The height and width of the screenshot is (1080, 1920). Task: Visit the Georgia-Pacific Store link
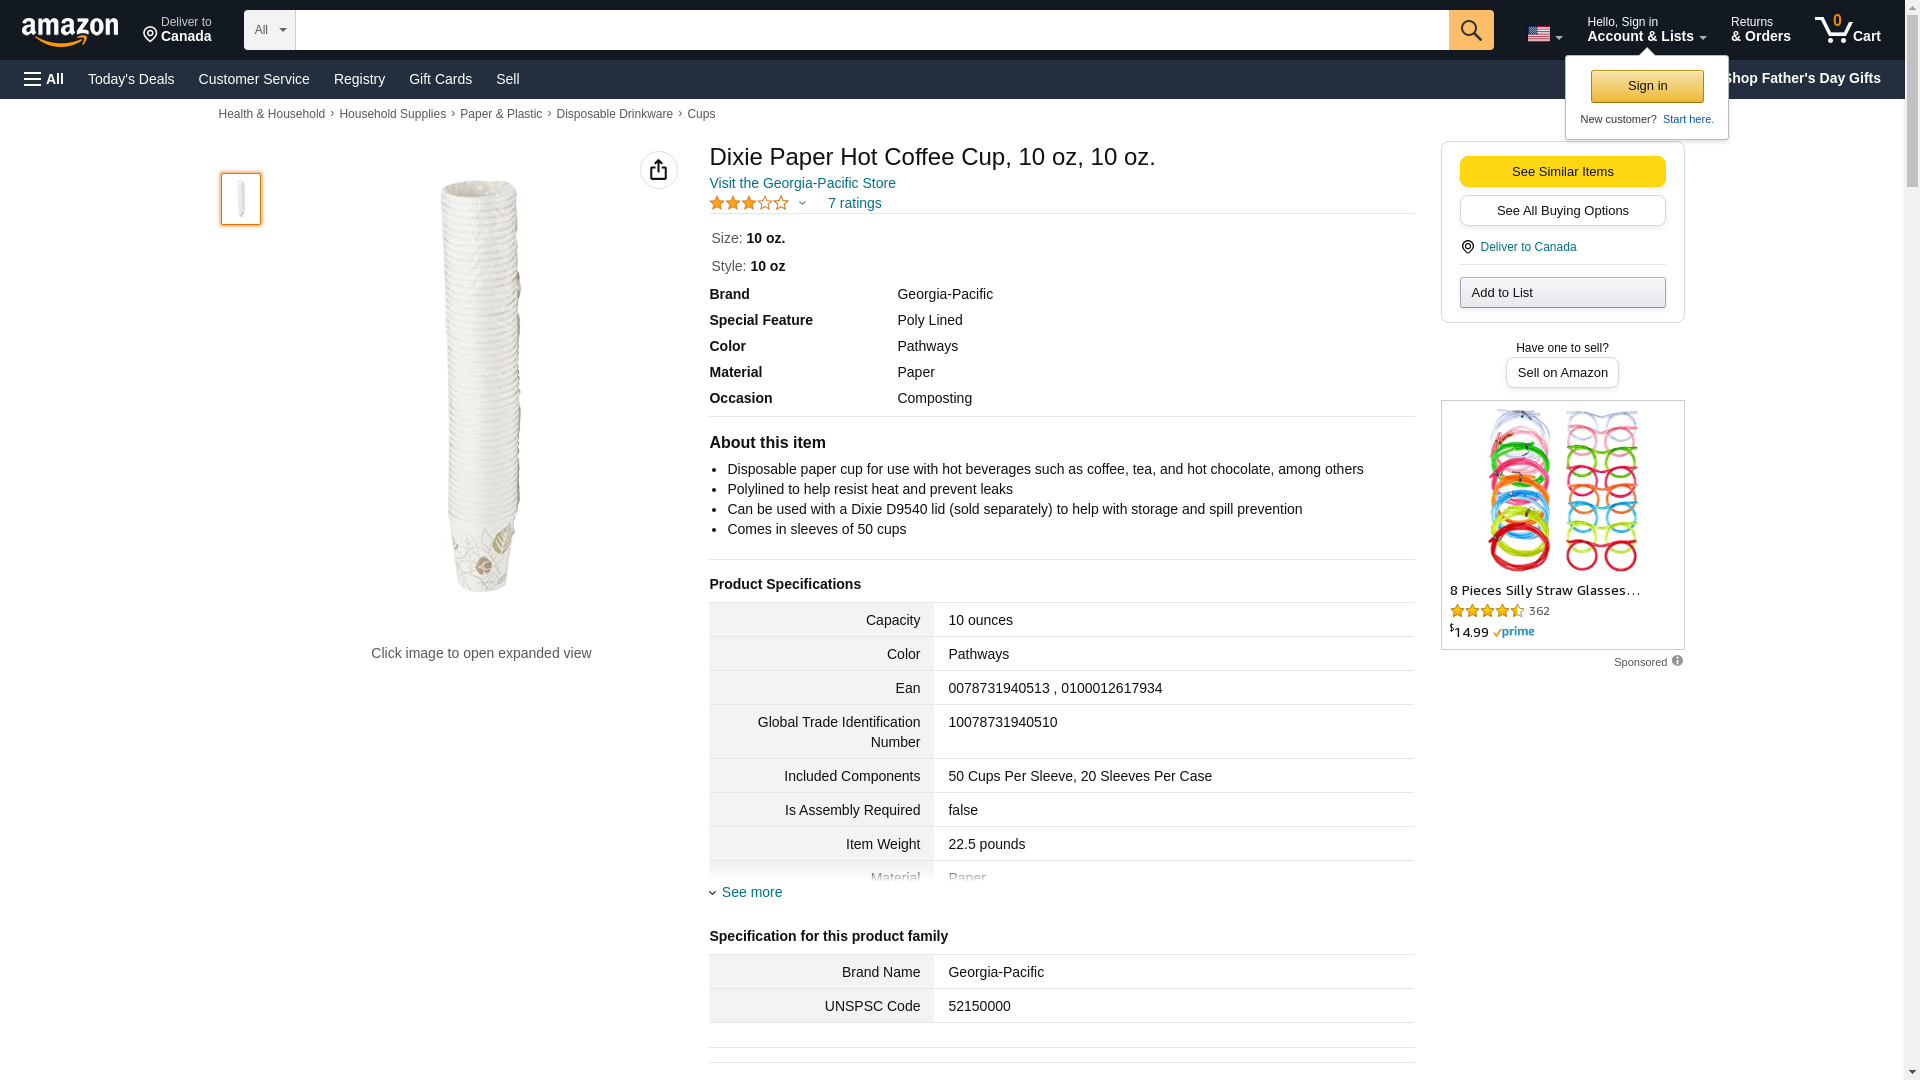tap(802, 183)
